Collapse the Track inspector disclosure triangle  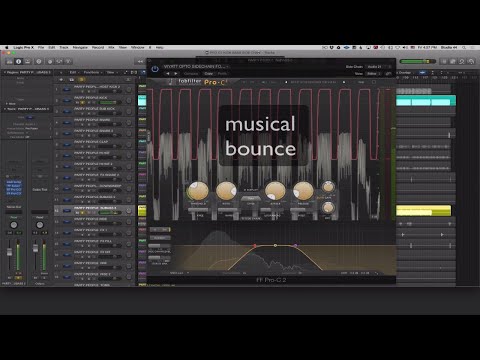pos(5,109)
